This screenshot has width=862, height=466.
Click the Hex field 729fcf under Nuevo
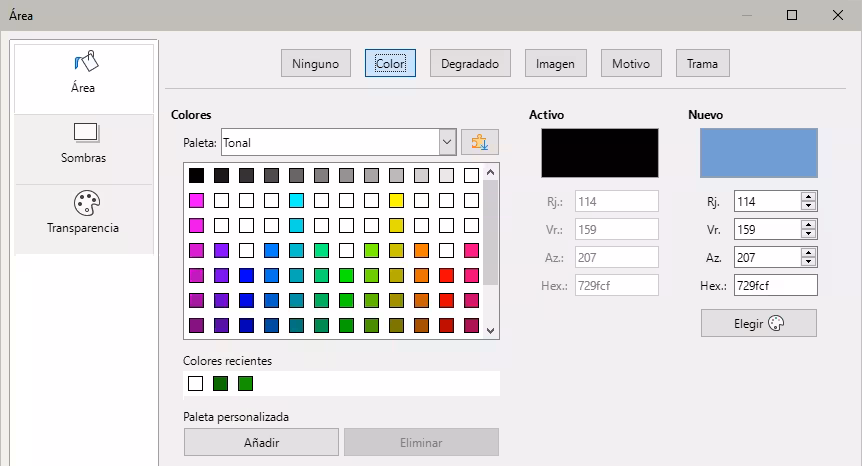pos(776,285)
